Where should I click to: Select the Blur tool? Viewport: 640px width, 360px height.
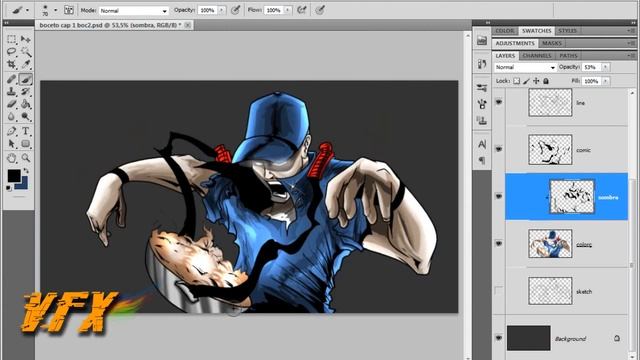(x=11, y=117)
